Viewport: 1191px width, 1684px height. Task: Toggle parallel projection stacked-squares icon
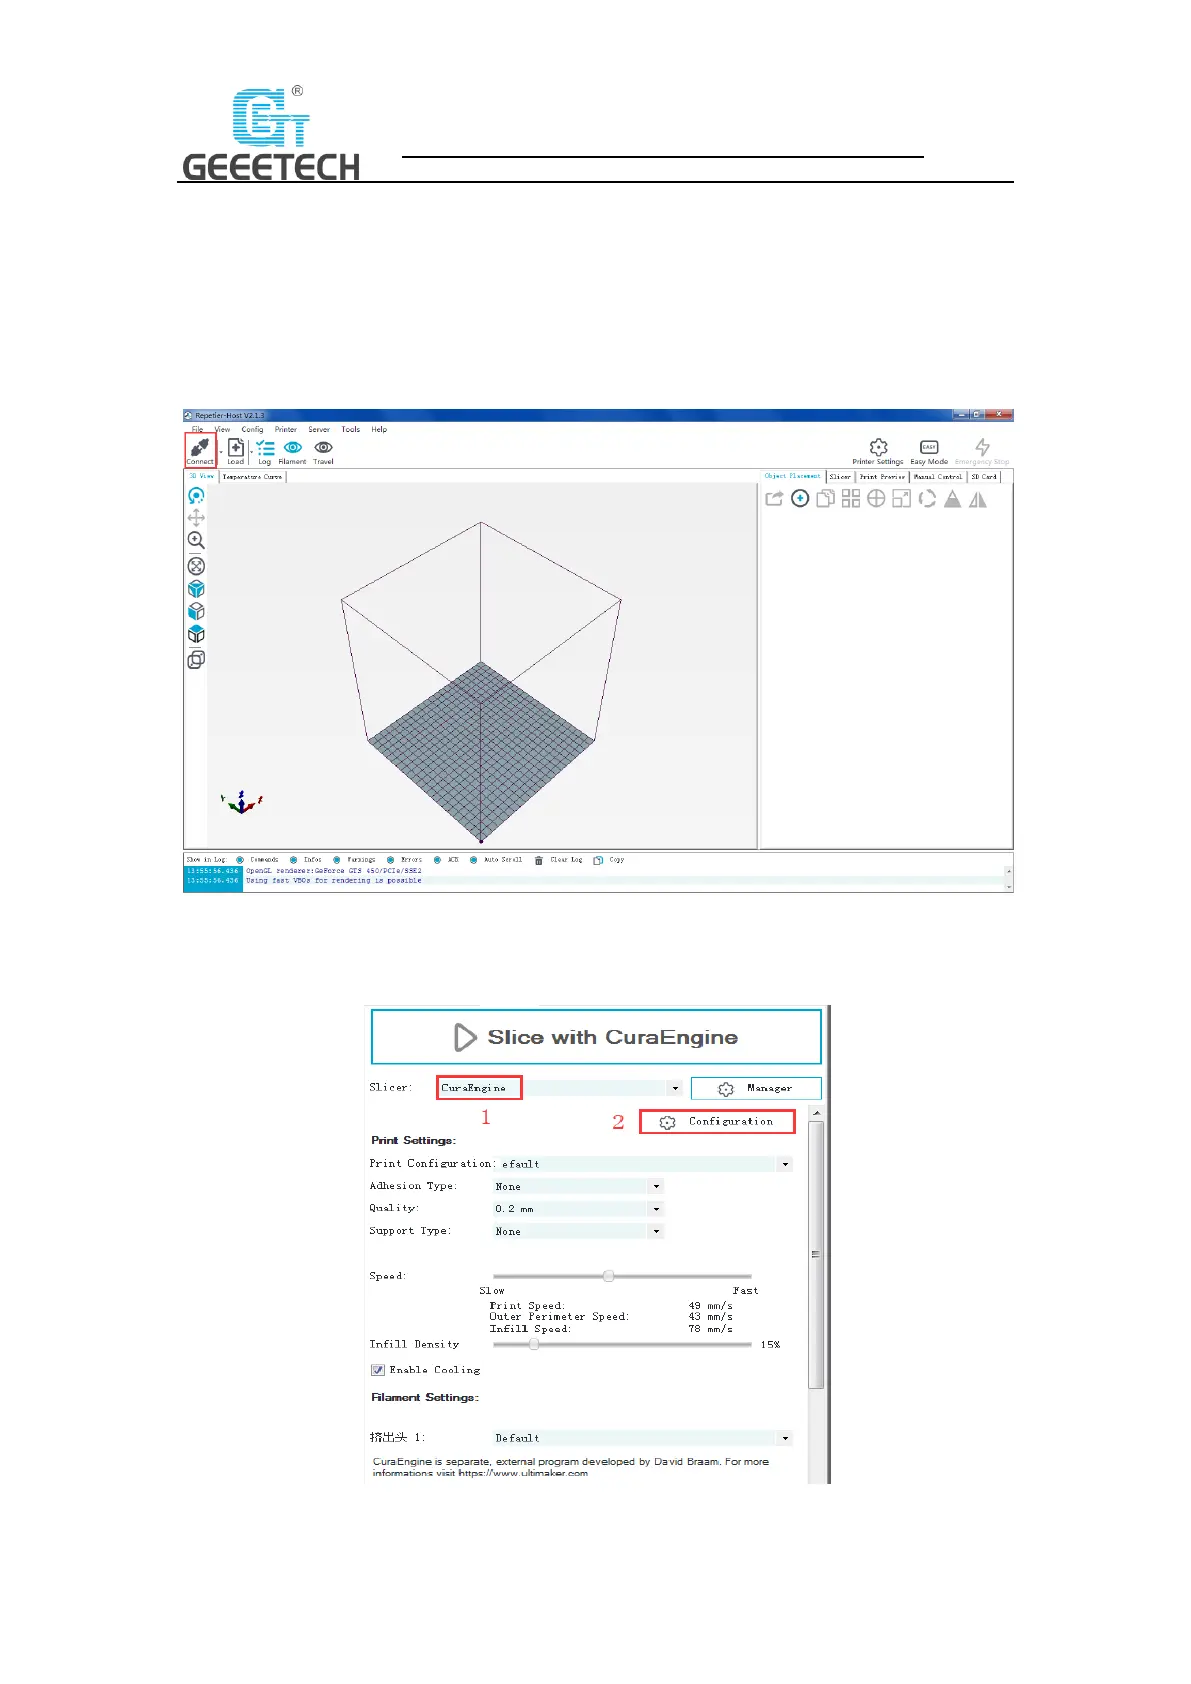click(x=196, y=659)
